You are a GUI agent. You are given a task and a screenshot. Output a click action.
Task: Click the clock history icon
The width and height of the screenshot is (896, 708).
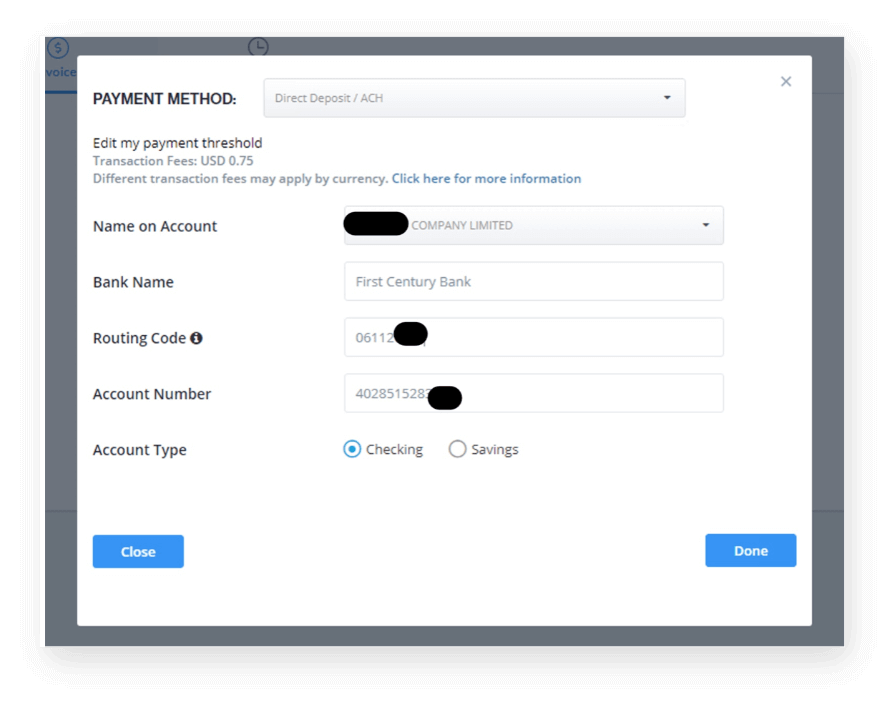[258, 47]
